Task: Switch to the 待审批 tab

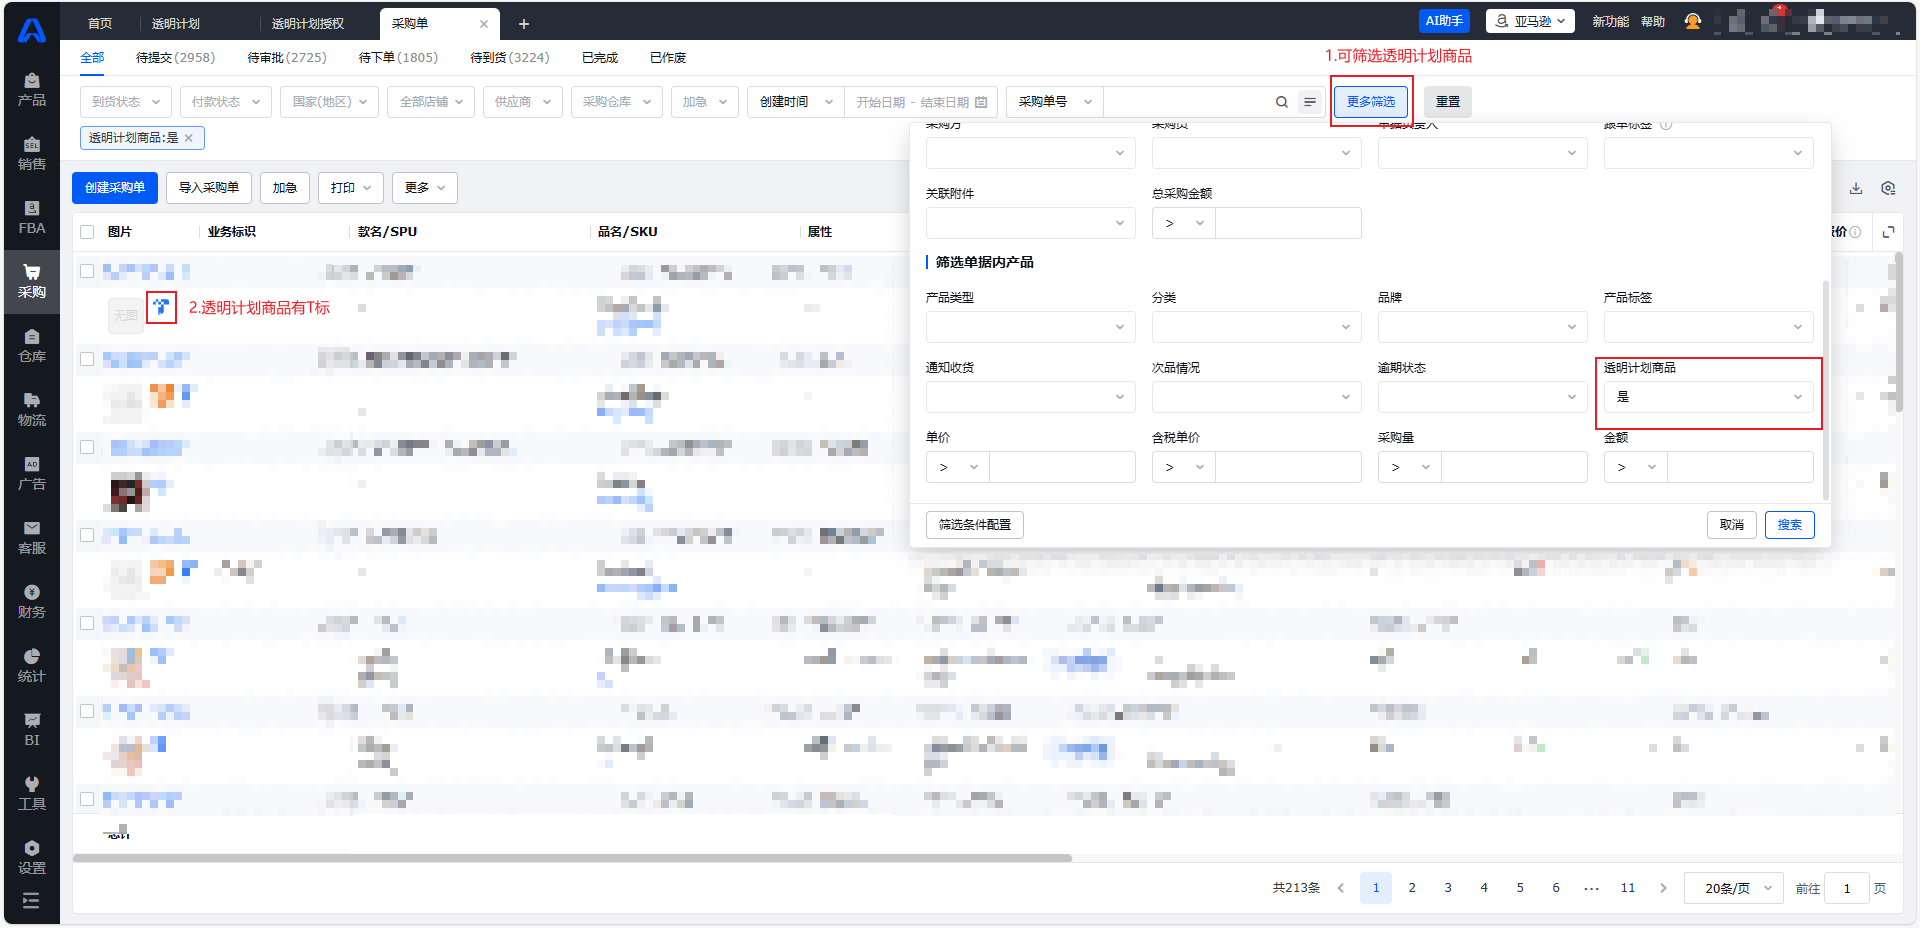Action: [286, 58]
